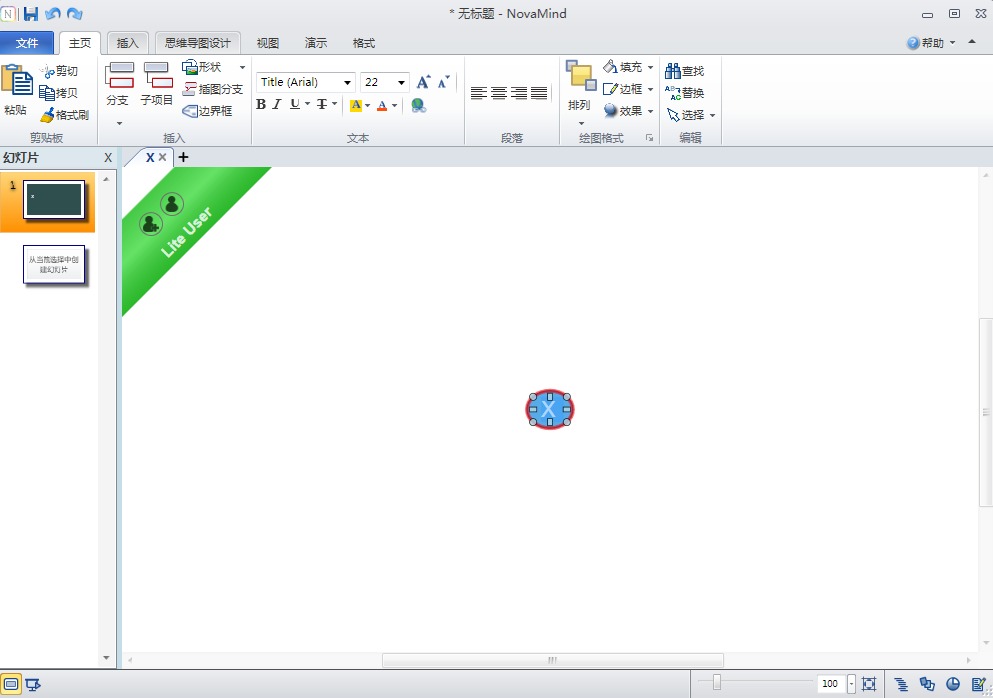Toggle bold text formatting

click(261, 105)
